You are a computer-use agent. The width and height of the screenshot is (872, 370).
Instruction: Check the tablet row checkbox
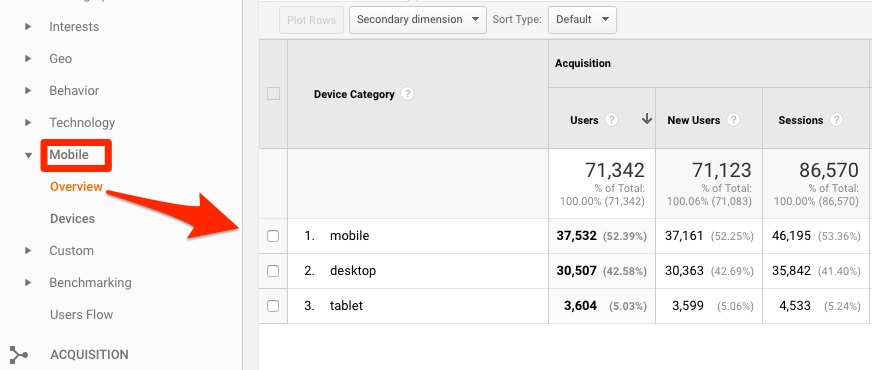tap(273, 305)
